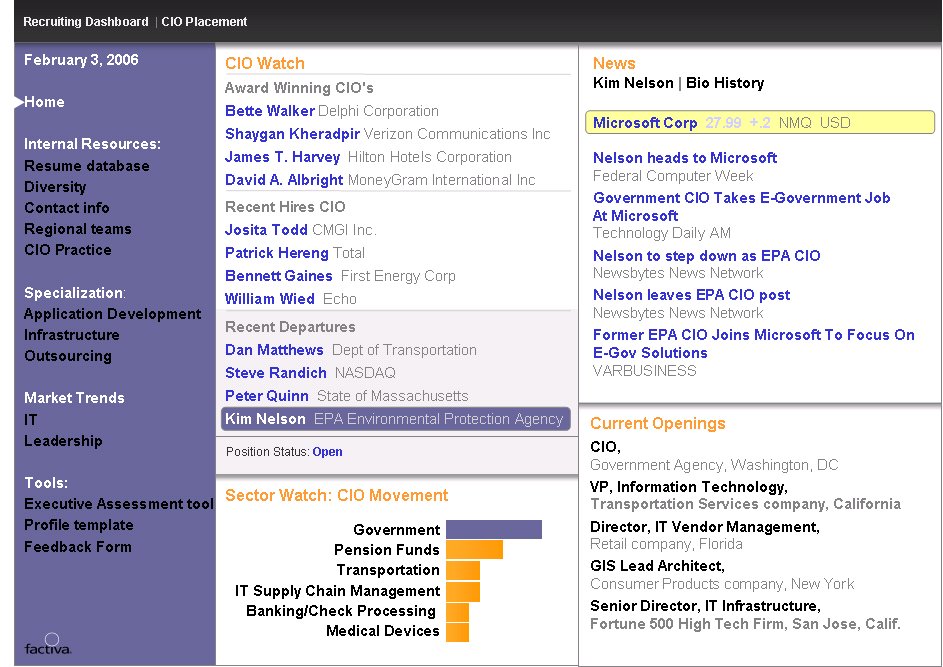Screen dimensions: 943x667
Task: Click the Pension Funds bar
Action: point(475,550)
